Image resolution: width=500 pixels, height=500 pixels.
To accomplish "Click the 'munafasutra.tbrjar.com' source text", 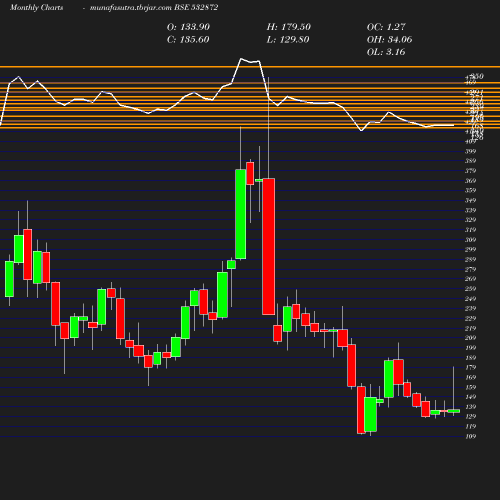I will [131, 7].
